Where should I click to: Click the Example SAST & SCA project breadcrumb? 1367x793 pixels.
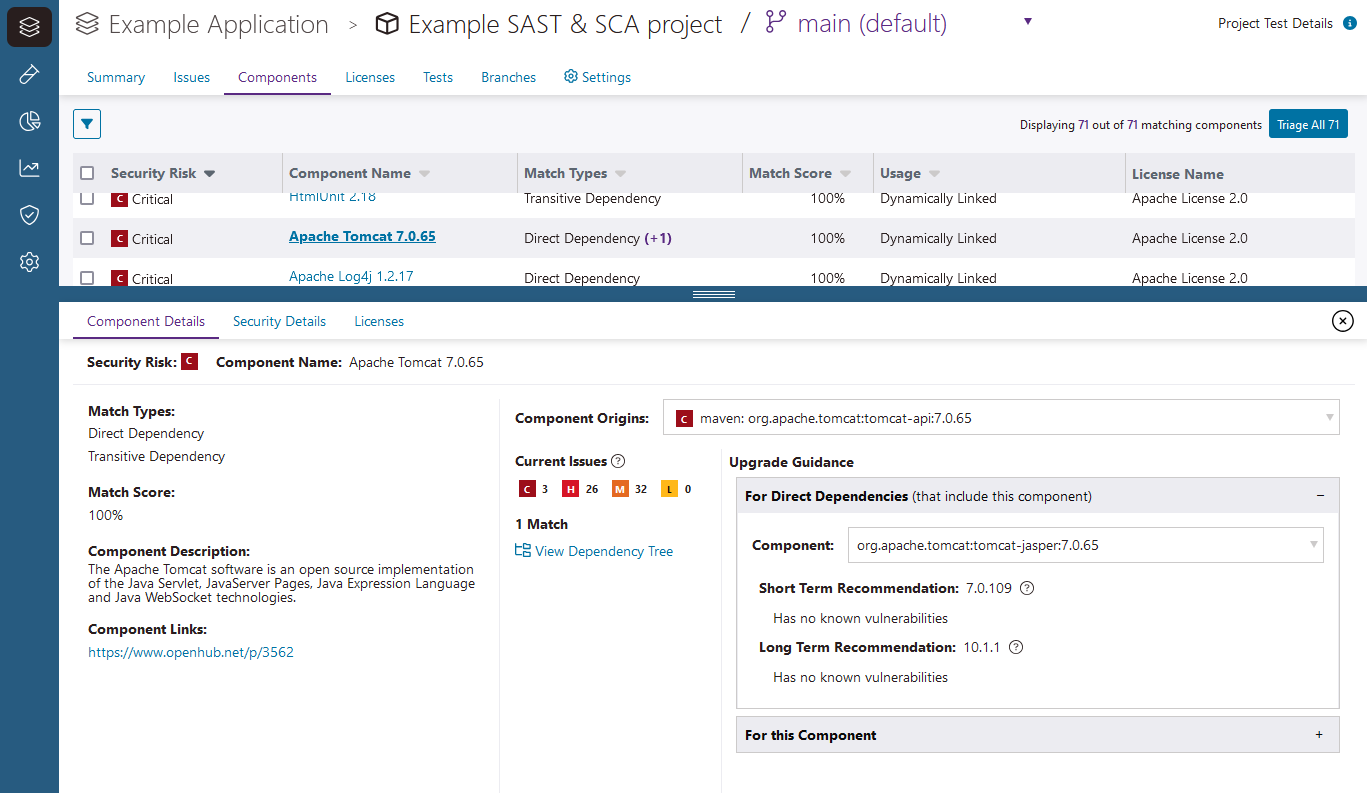click(x=565, y=24)
